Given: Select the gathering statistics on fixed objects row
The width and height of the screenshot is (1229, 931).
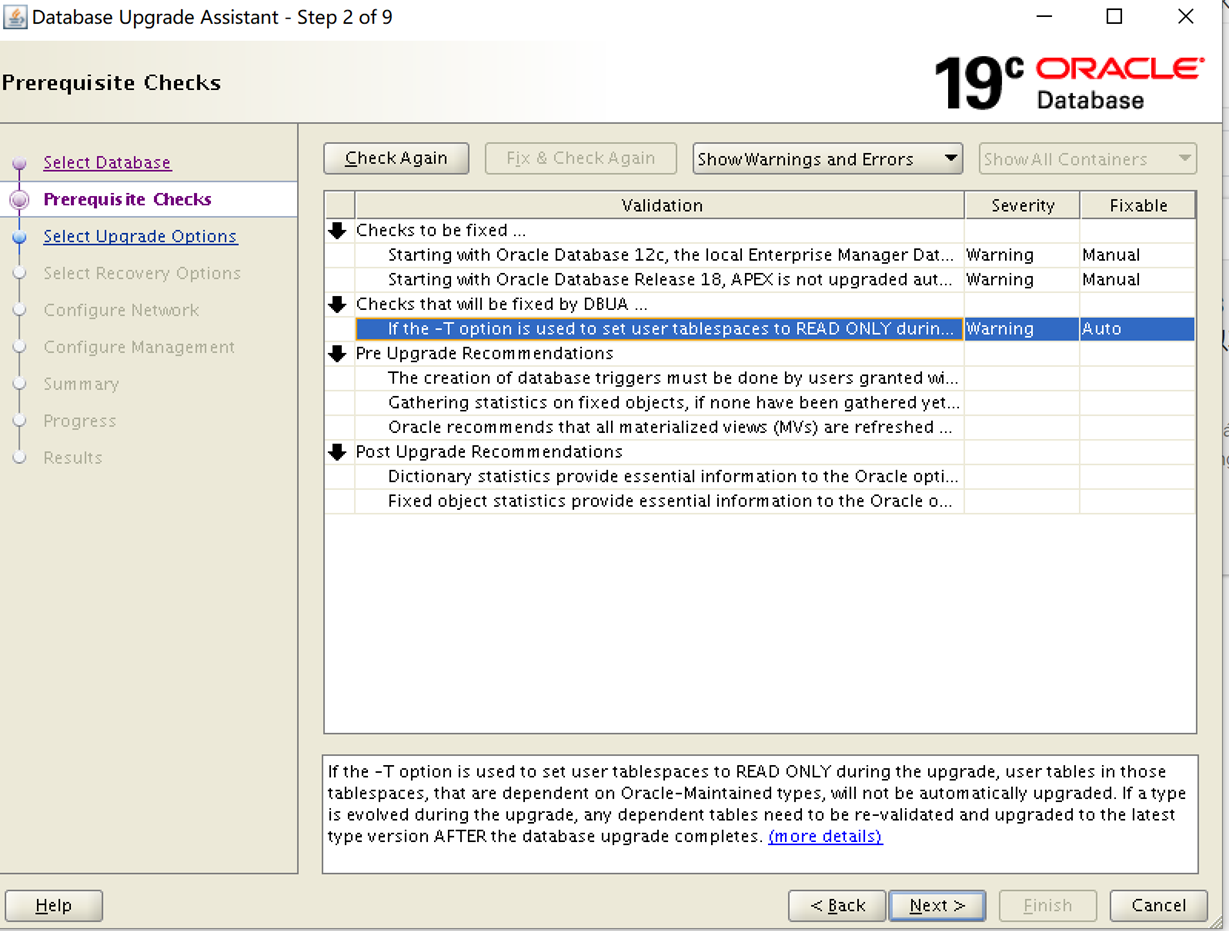Looking at the screenshot, I should coord(760,403).
